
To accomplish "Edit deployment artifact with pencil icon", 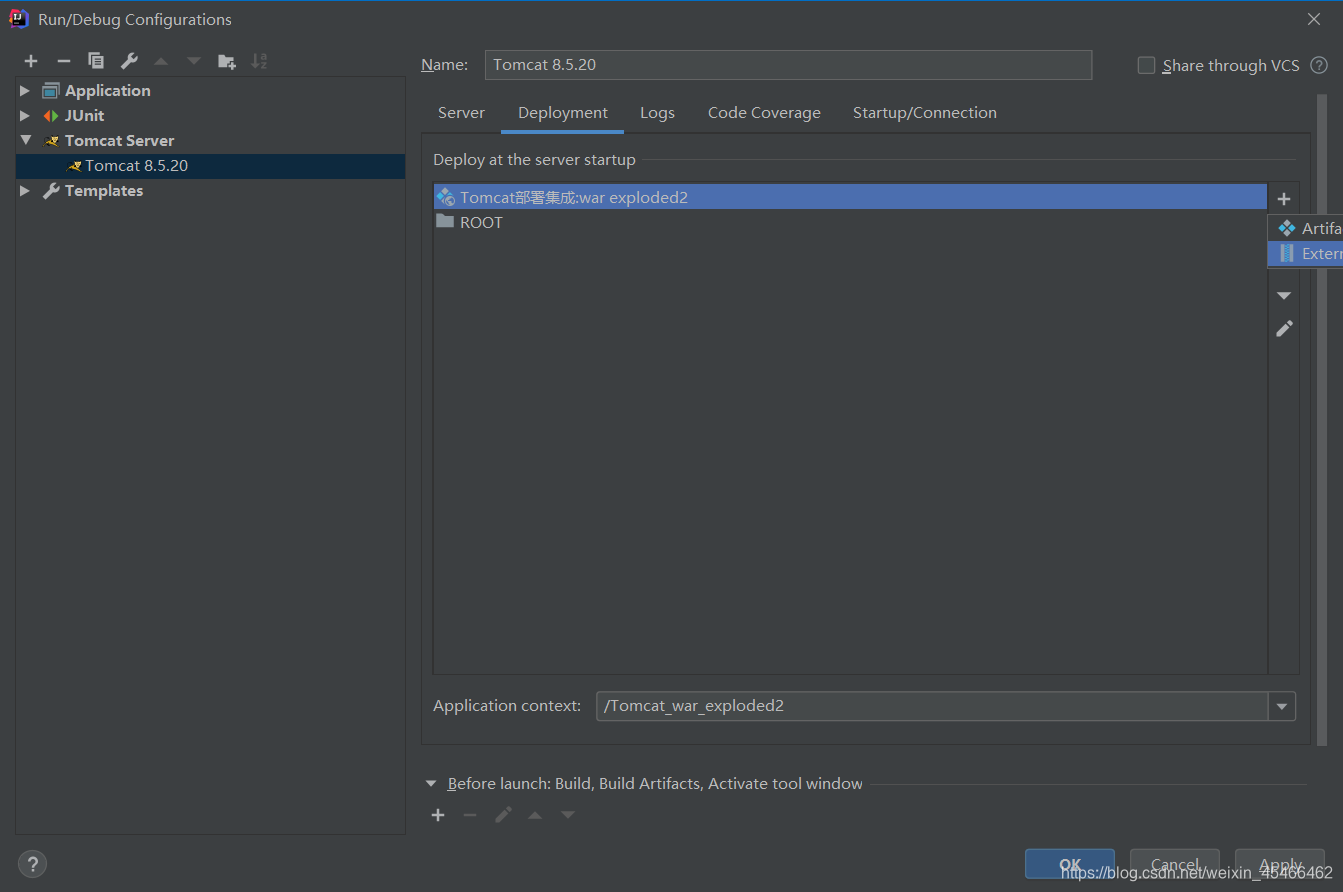I will tap(1284, 328).
